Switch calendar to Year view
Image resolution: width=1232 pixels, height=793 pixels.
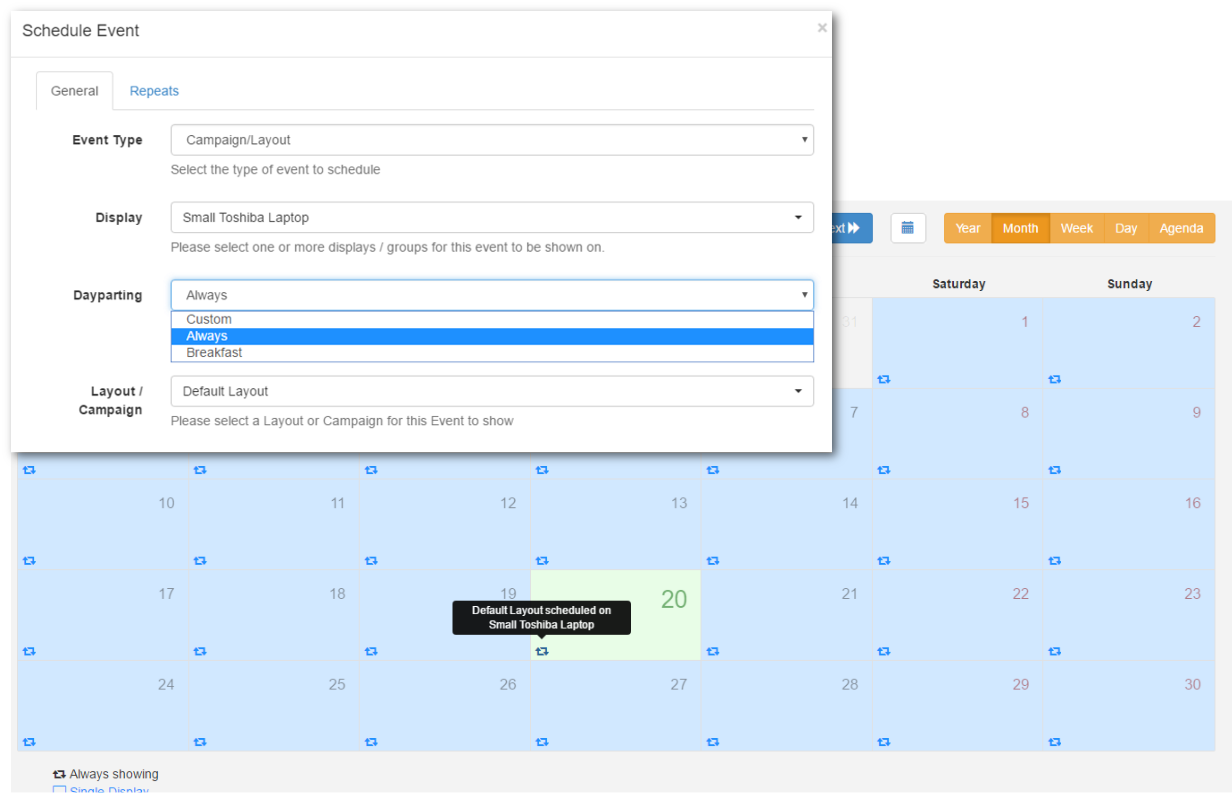point(967,228)
